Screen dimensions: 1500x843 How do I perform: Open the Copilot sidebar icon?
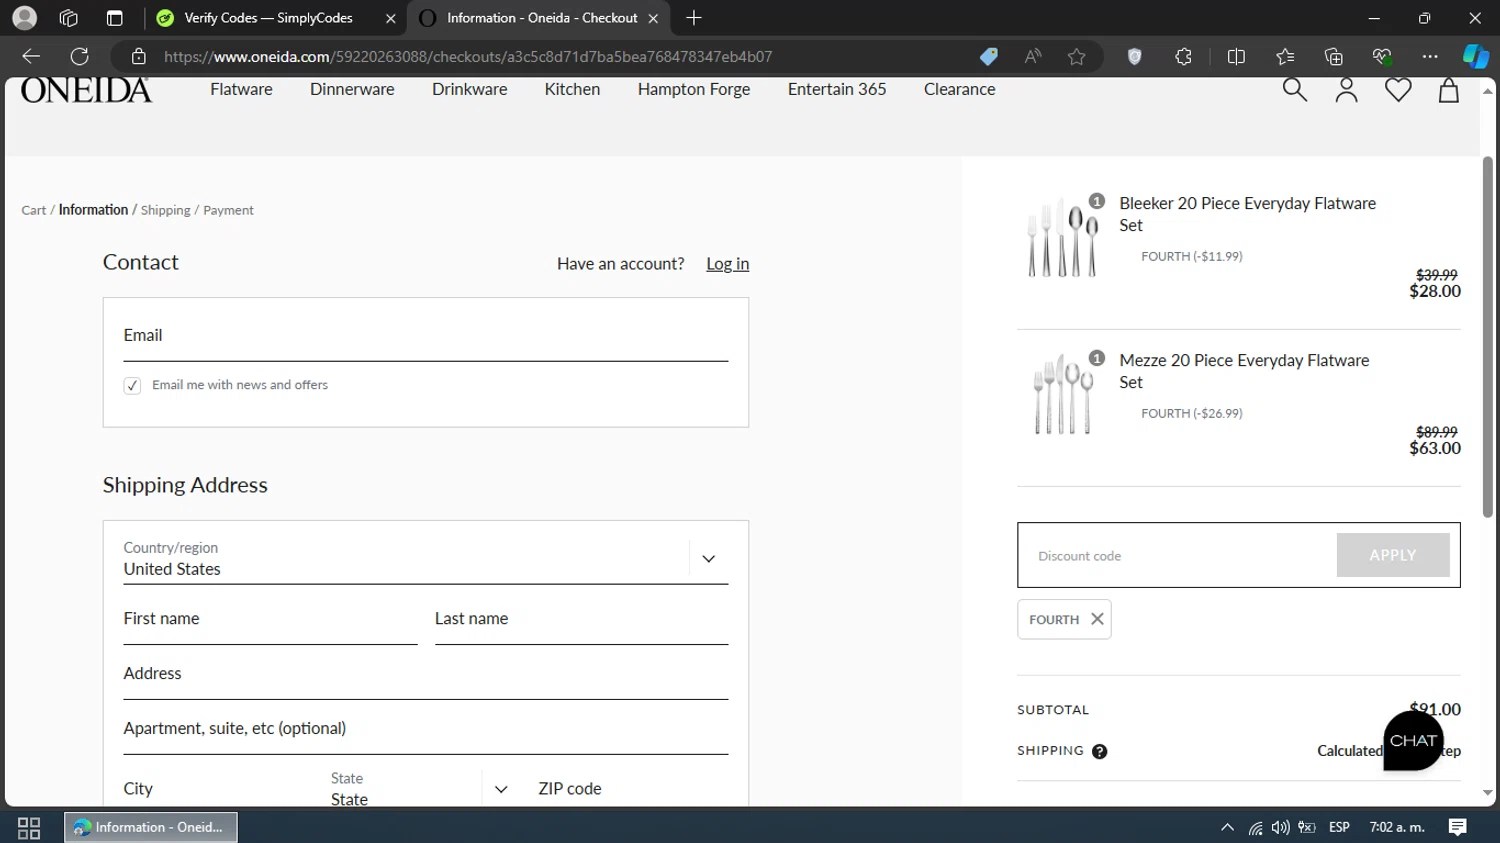(1476, 57)
